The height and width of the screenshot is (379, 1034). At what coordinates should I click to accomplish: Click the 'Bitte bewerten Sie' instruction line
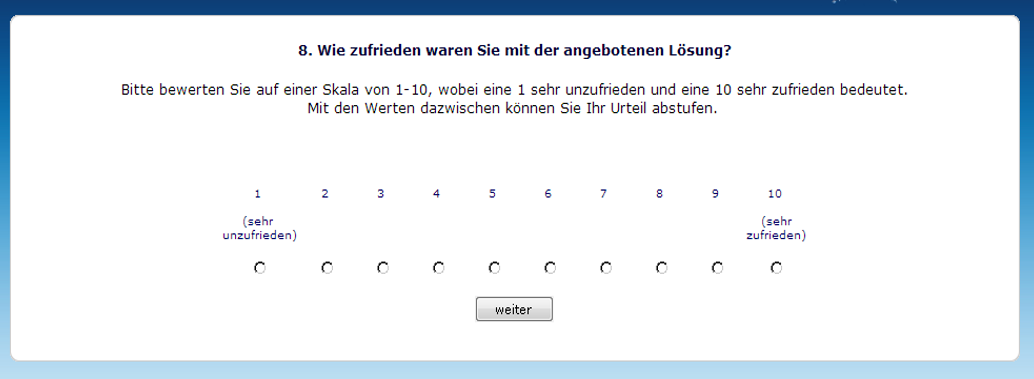[x=514, y=90]
